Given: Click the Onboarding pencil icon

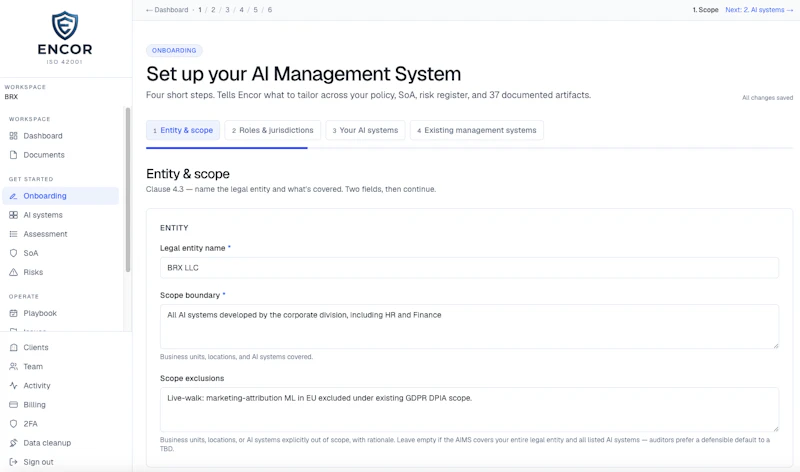Looking at the screenshot, I should tap(13, 196).
